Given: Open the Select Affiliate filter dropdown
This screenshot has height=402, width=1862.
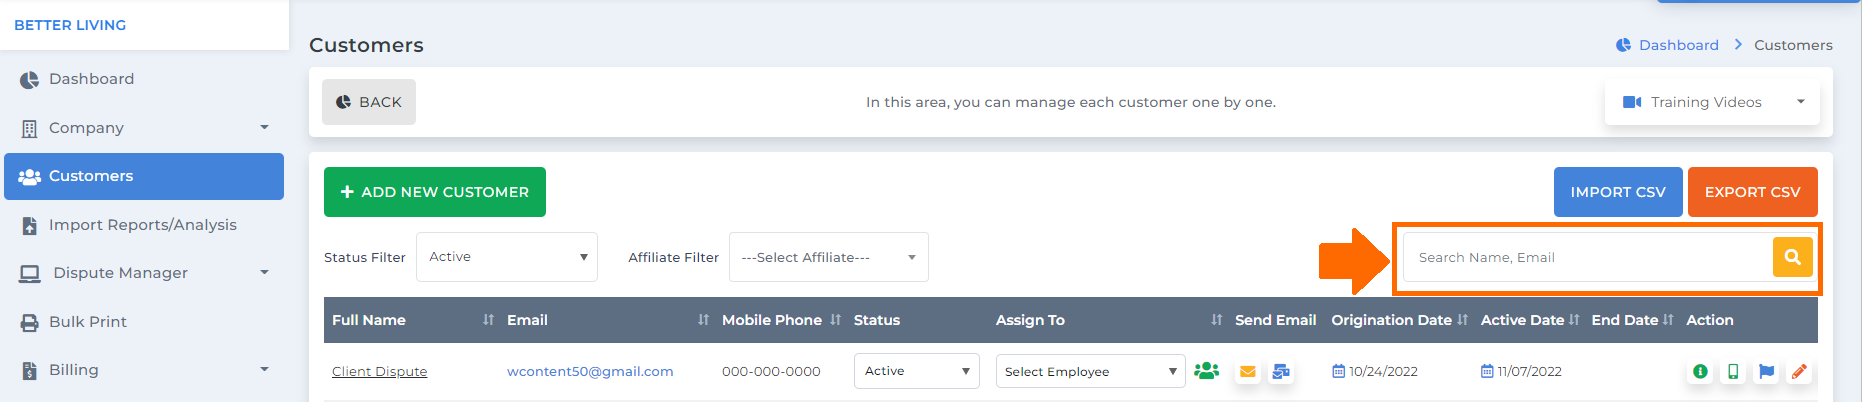Looking at the screenshot, I should [829, 257].
